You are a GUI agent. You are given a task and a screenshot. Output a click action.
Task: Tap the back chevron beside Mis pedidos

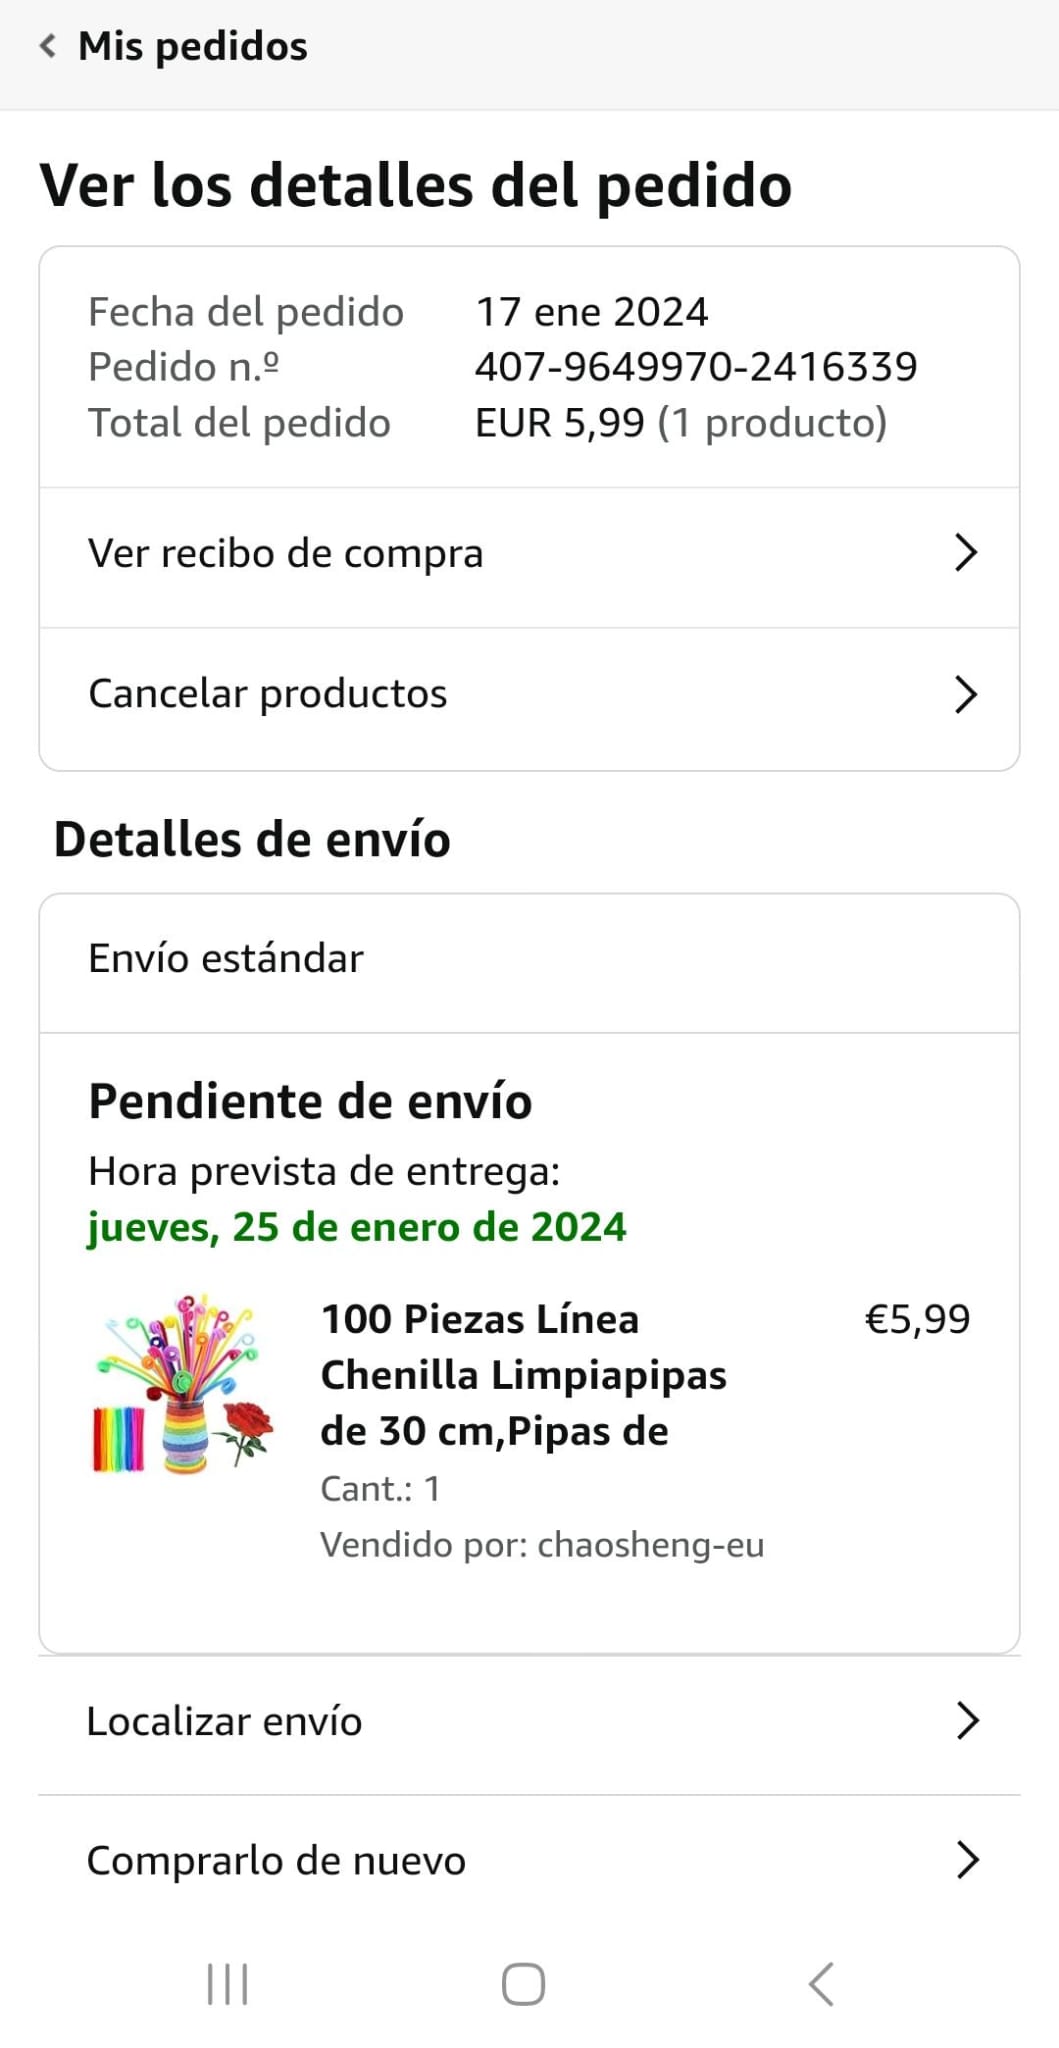(x=47, y=46)
